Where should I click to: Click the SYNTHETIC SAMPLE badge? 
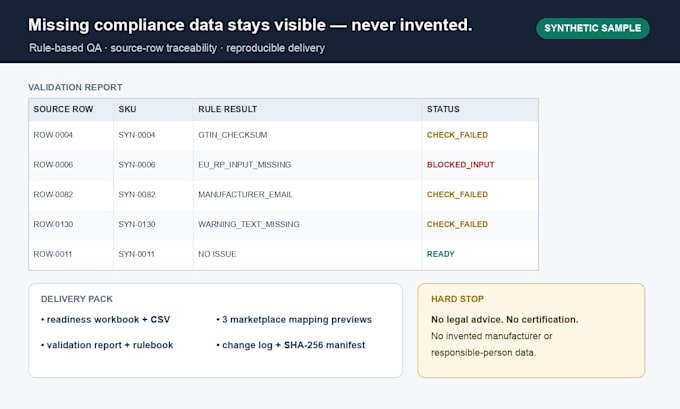point(593,28)
